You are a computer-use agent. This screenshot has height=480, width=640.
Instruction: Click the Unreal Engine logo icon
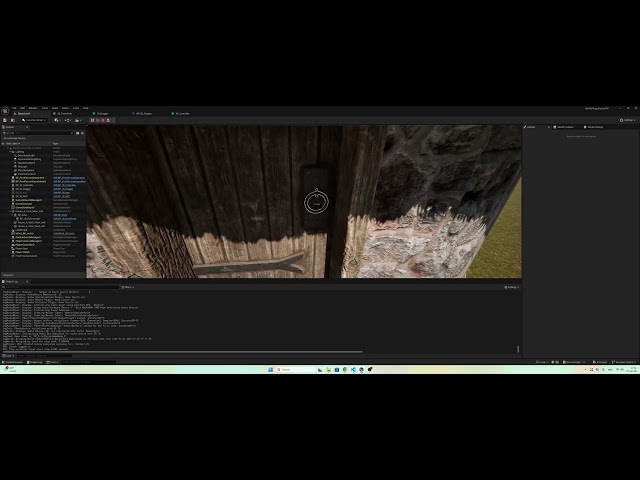pyautogui.click(x=5, y=111)
